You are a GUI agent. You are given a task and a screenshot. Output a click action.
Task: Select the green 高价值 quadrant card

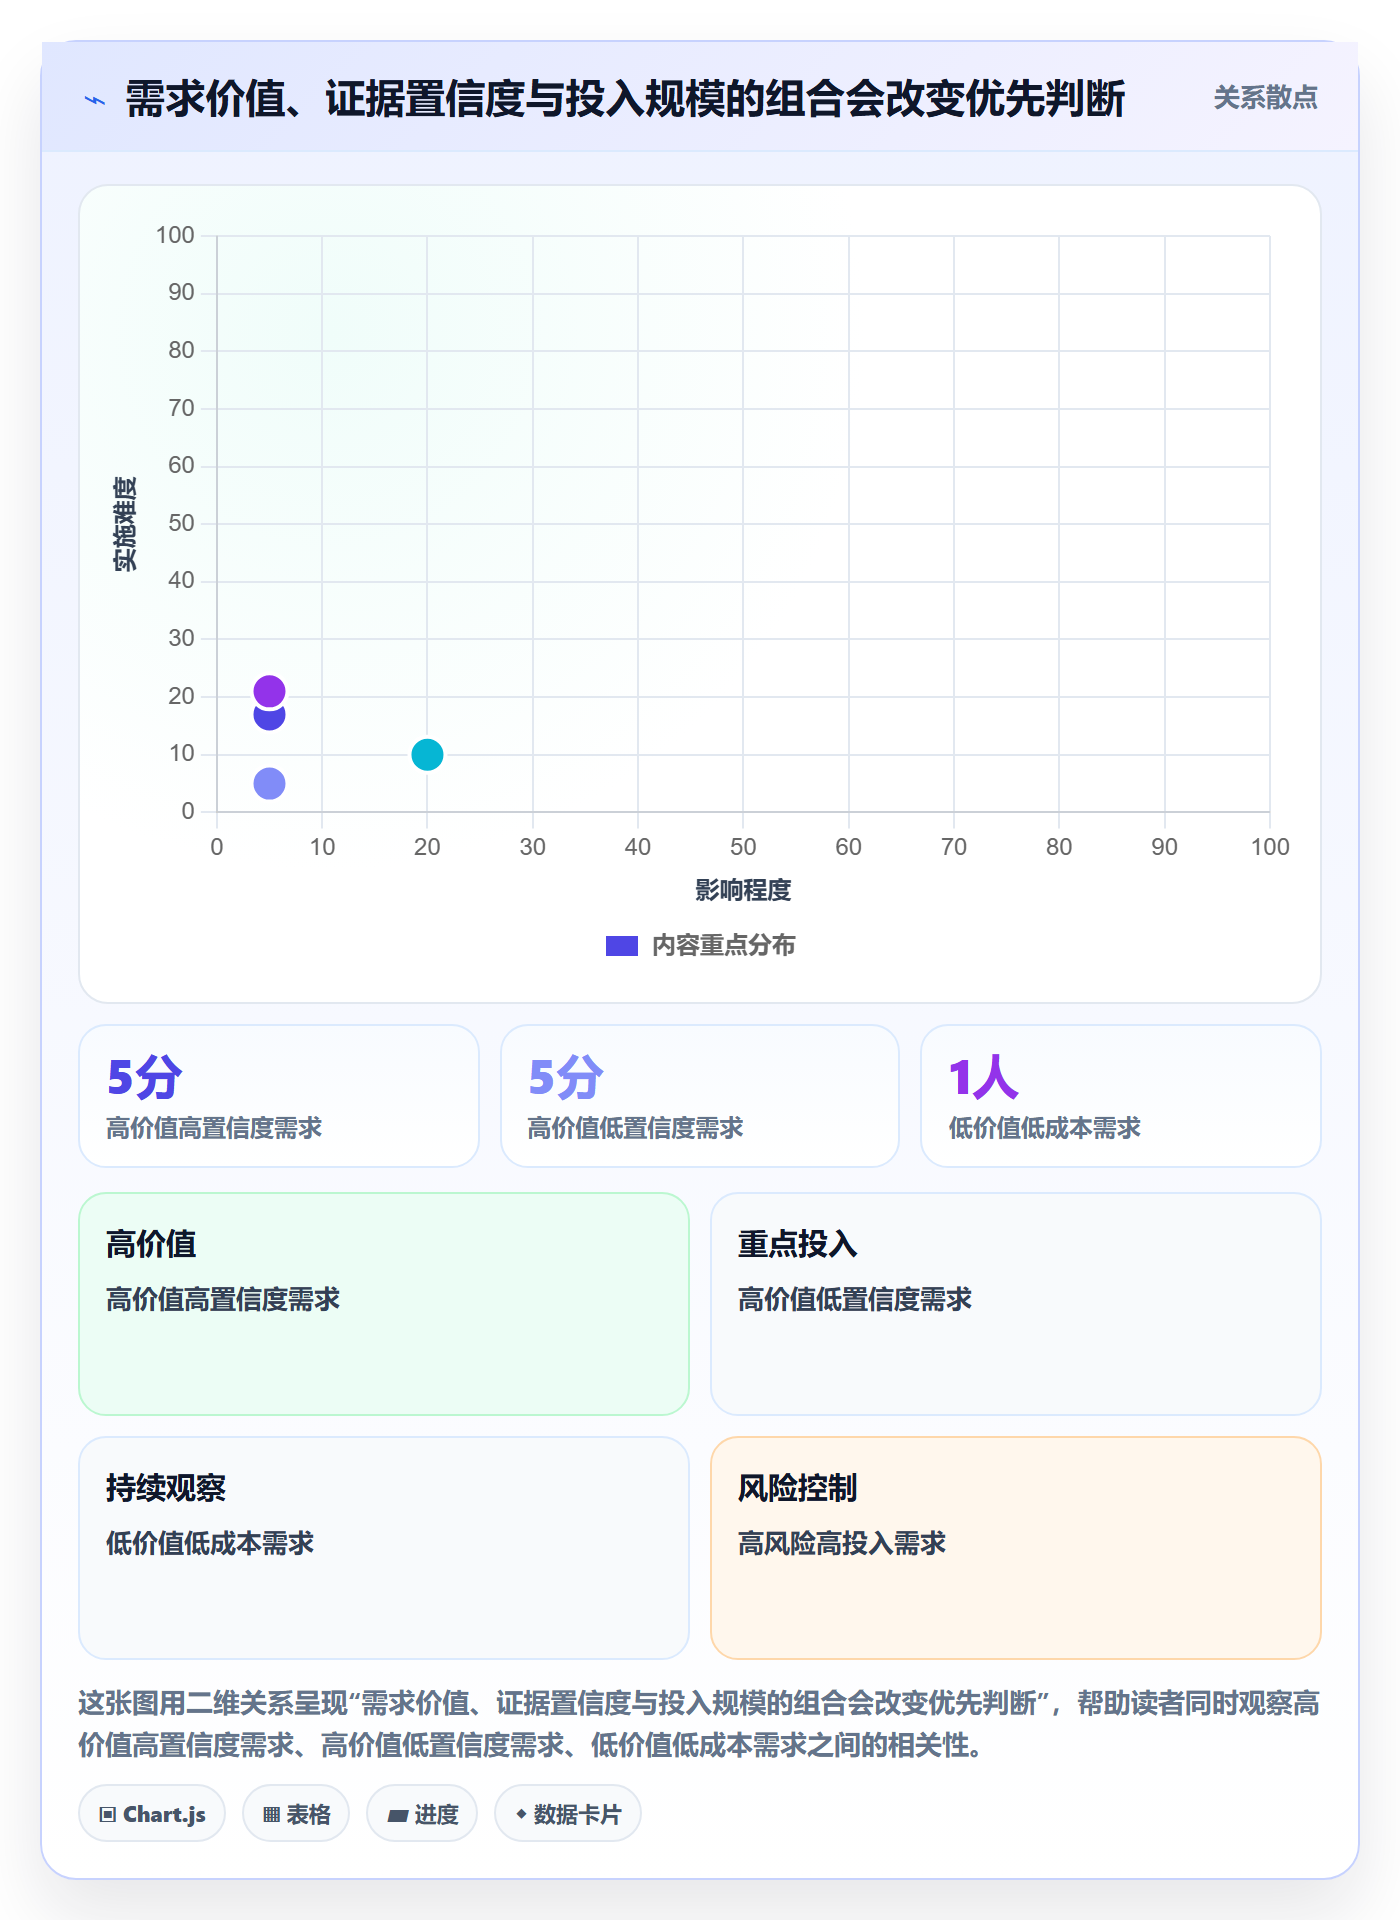pyautogui.click(x=384, y=1304)
